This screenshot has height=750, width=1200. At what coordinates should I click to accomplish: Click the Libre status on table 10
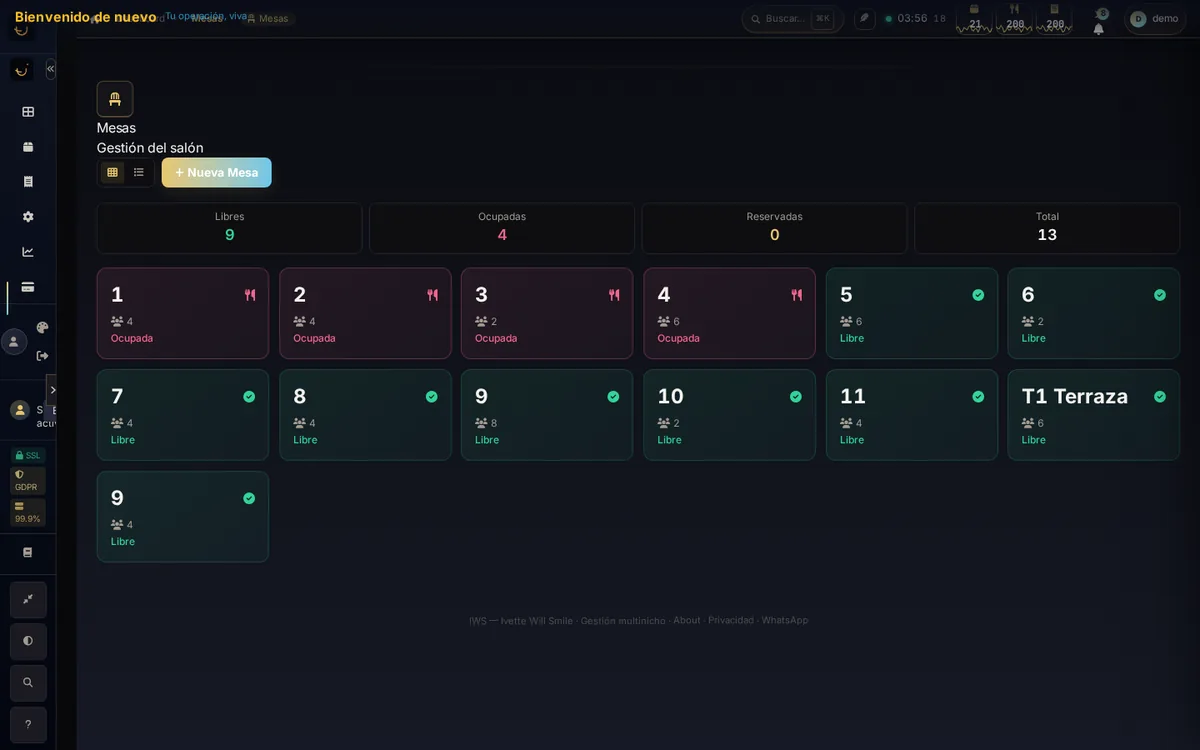coord(669,440)
